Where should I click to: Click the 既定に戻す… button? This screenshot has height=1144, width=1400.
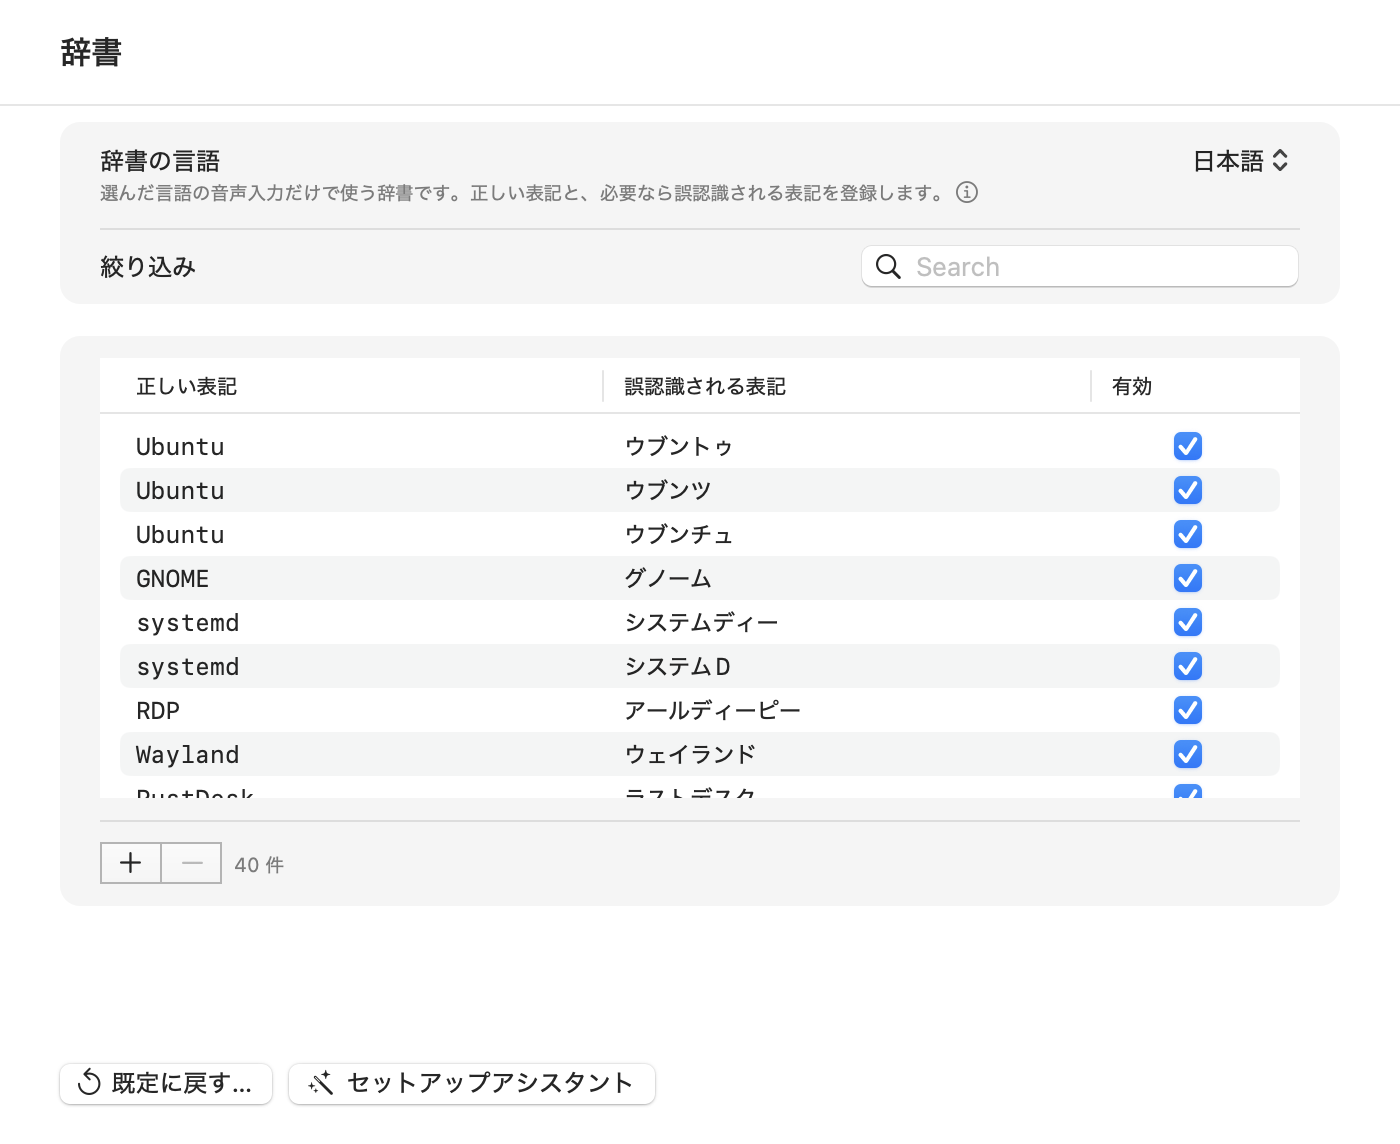click(x=166, y=1083)
